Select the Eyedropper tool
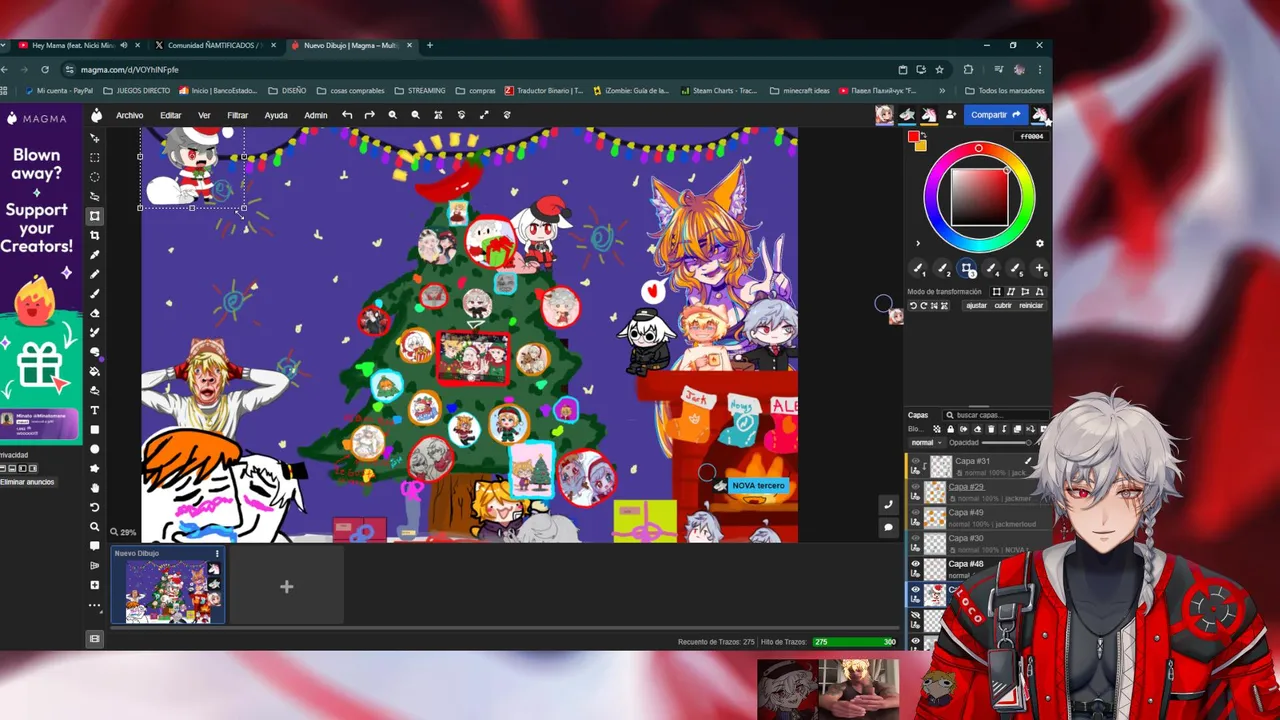Viewport: 1280px width, 720px height. [x=95, y=255]
